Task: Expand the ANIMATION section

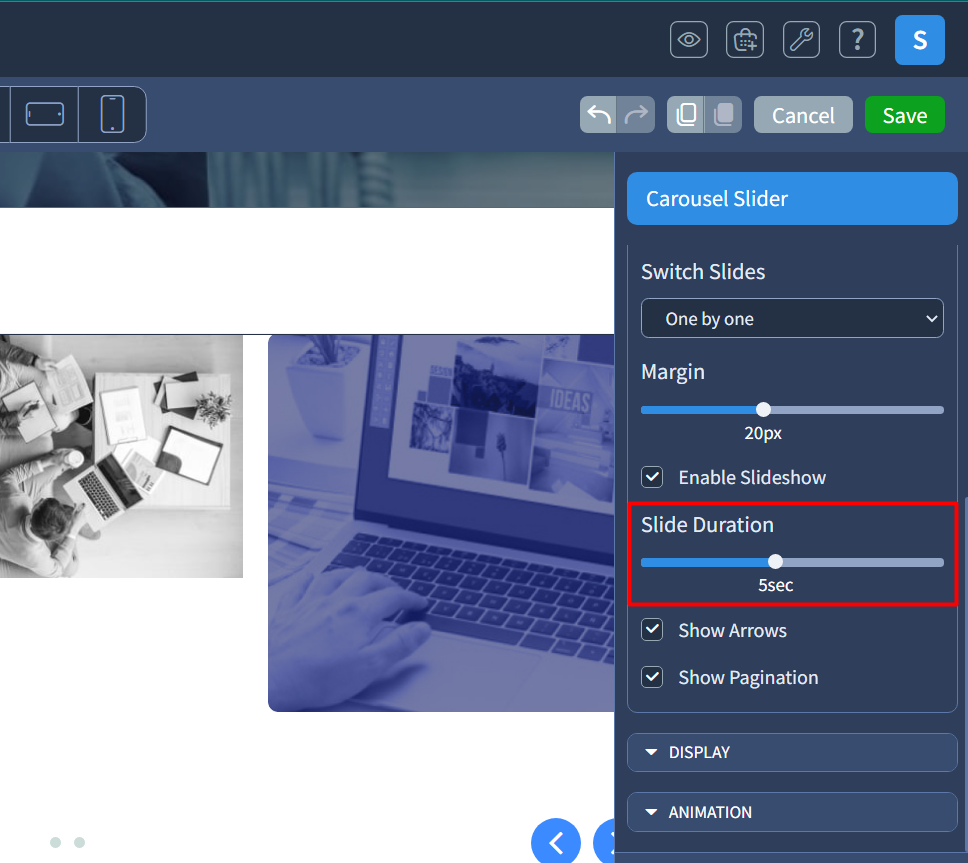Action: (x=792, y=812)
